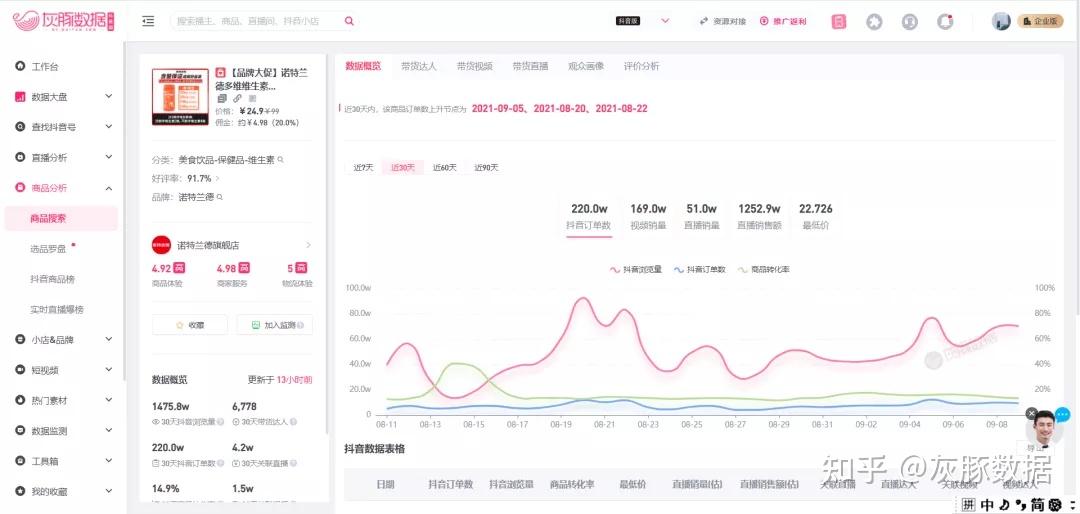Click the 短视频 icon in sidebar
The width and height of the screenshot is (1080, 514).
point(20,370)
